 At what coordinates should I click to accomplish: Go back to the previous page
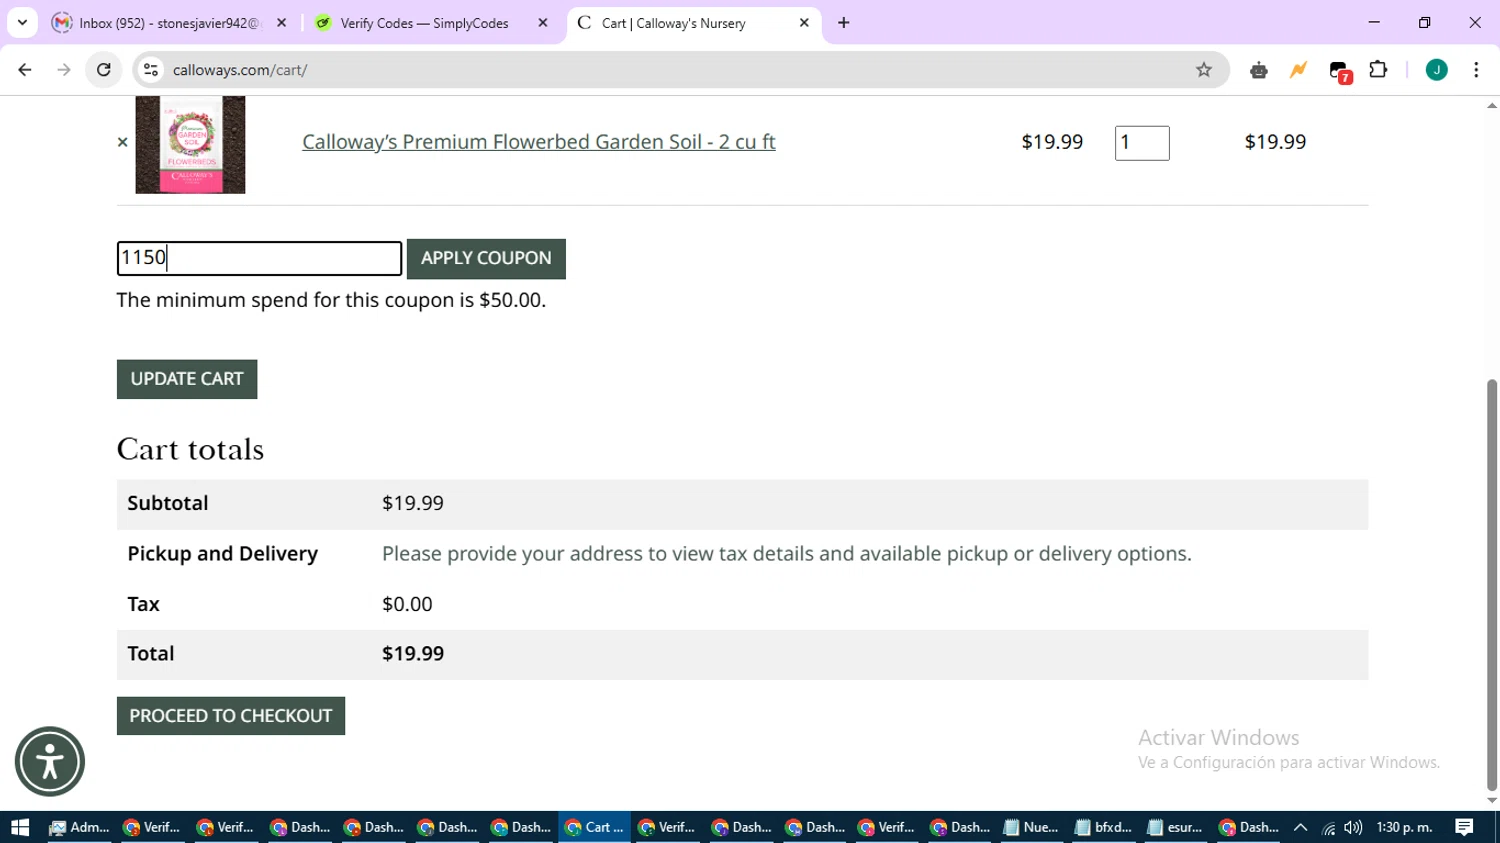tap(25, 70)
